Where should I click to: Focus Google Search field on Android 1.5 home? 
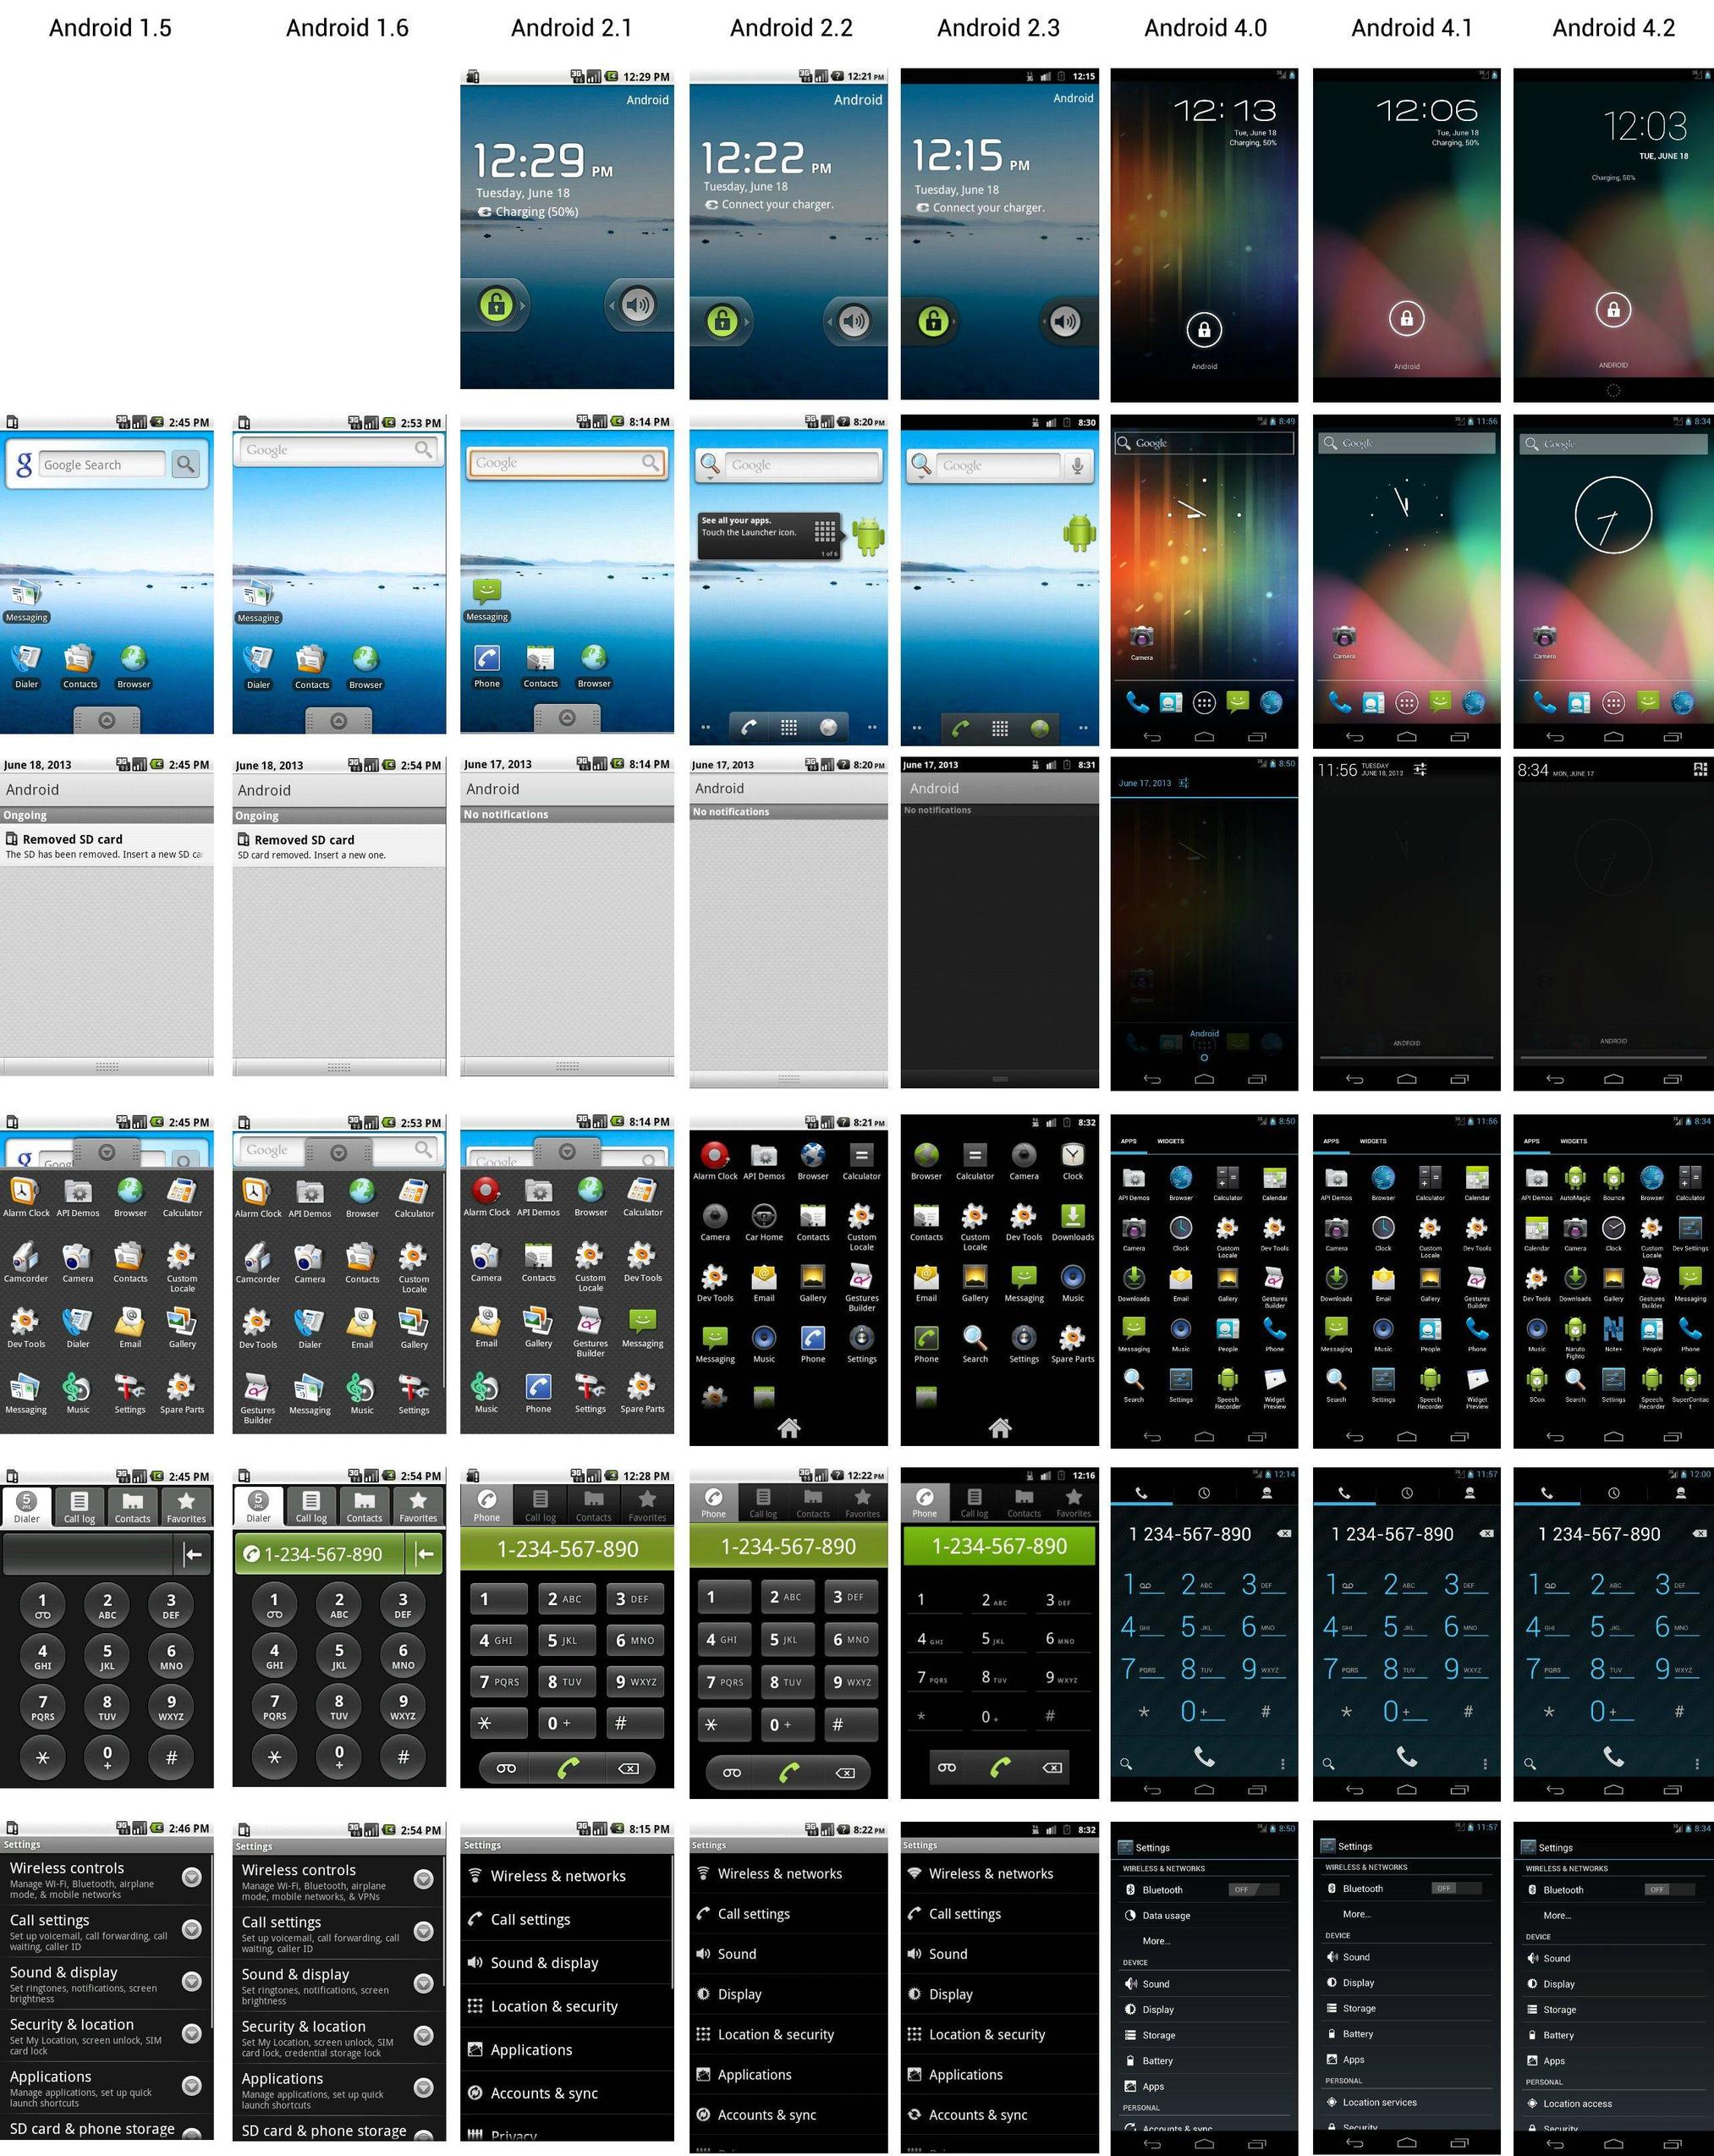(x=103, y=464)
